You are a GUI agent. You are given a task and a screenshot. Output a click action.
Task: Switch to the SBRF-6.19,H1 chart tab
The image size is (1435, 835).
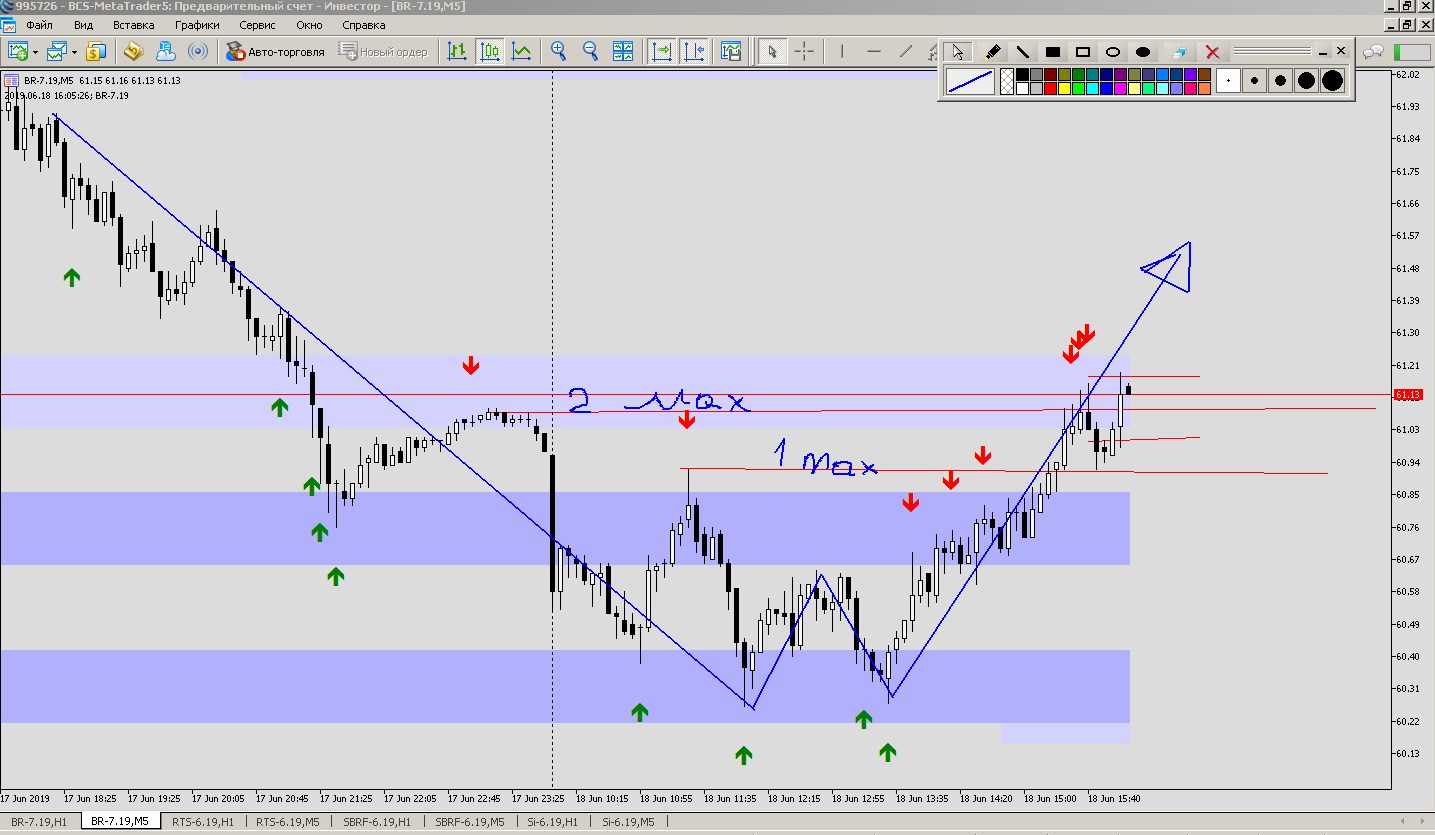click(376, 822)
